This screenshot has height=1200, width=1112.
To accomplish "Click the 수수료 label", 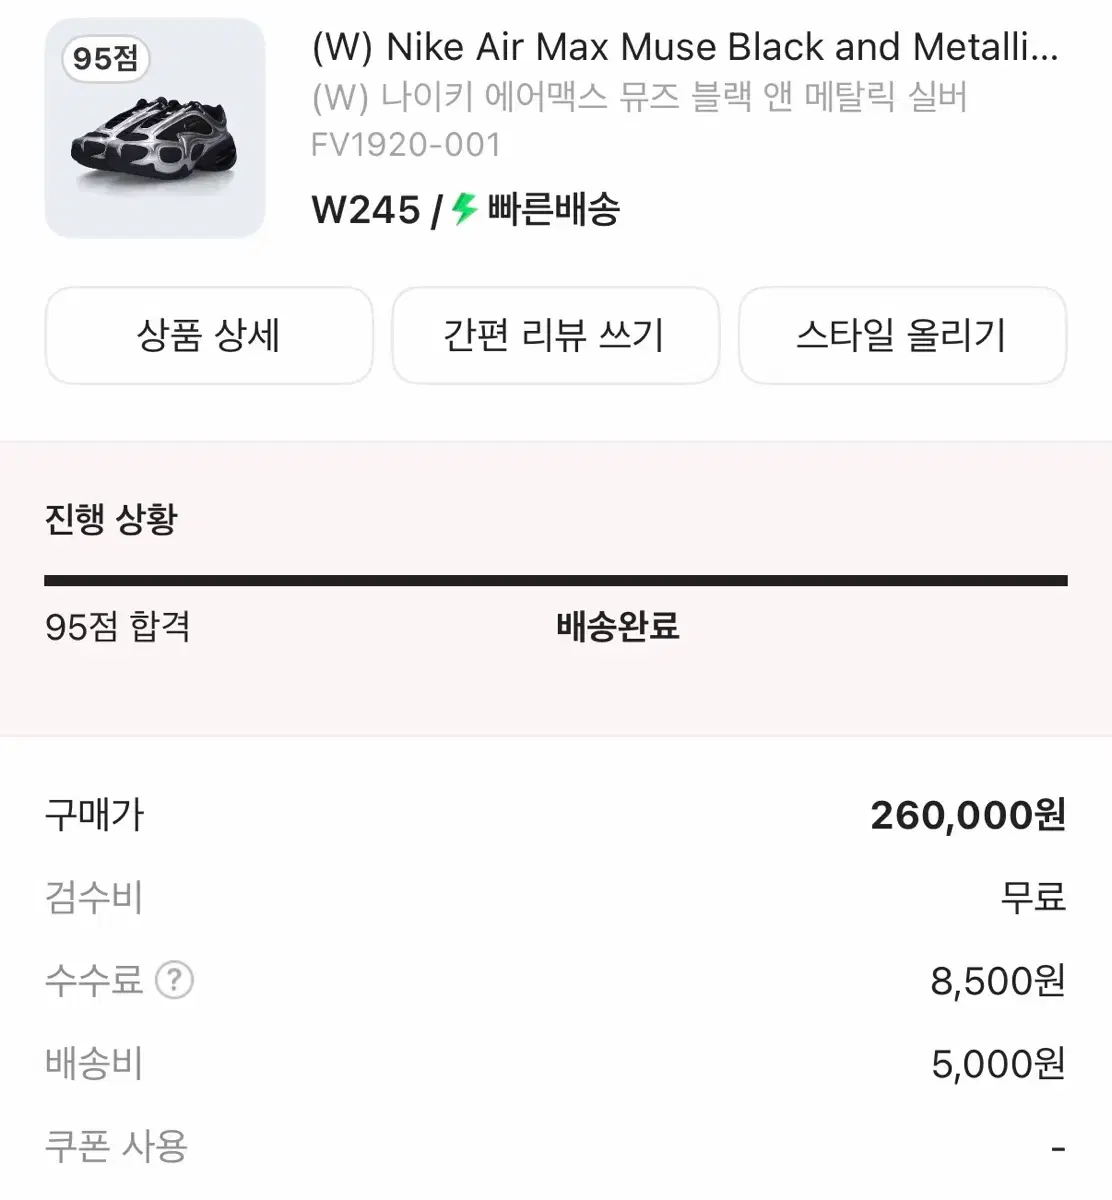I will point(94,980).
